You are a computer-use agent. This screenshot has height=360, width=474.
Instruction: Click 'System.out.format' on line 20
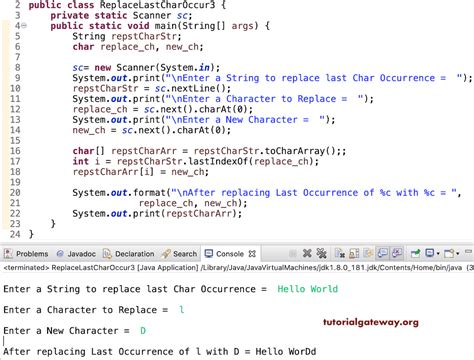(x=119, y=193)
